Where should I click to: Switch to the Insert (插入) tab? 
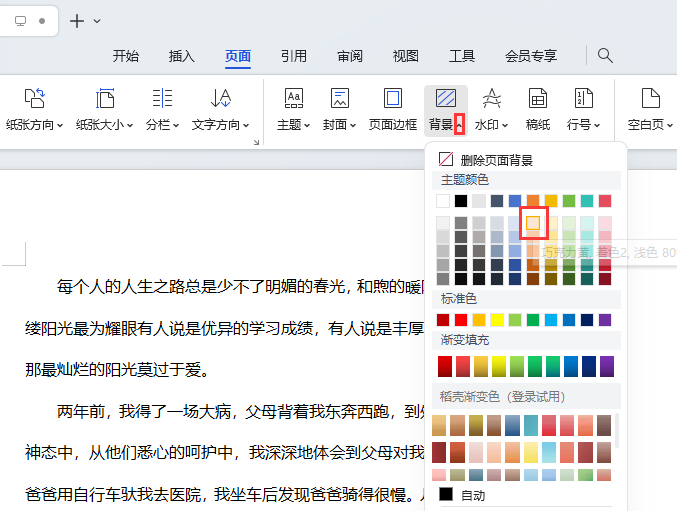[182, 56]
